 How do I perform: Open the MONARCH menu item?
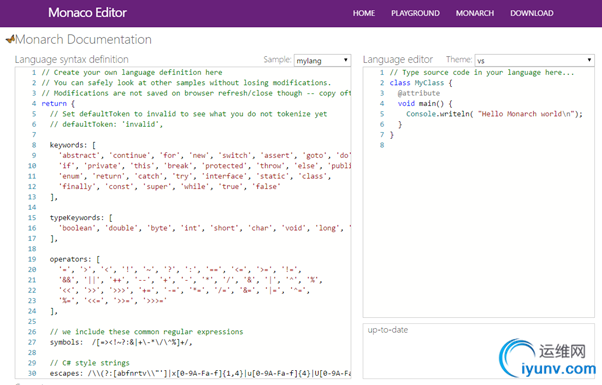(475, 13)
